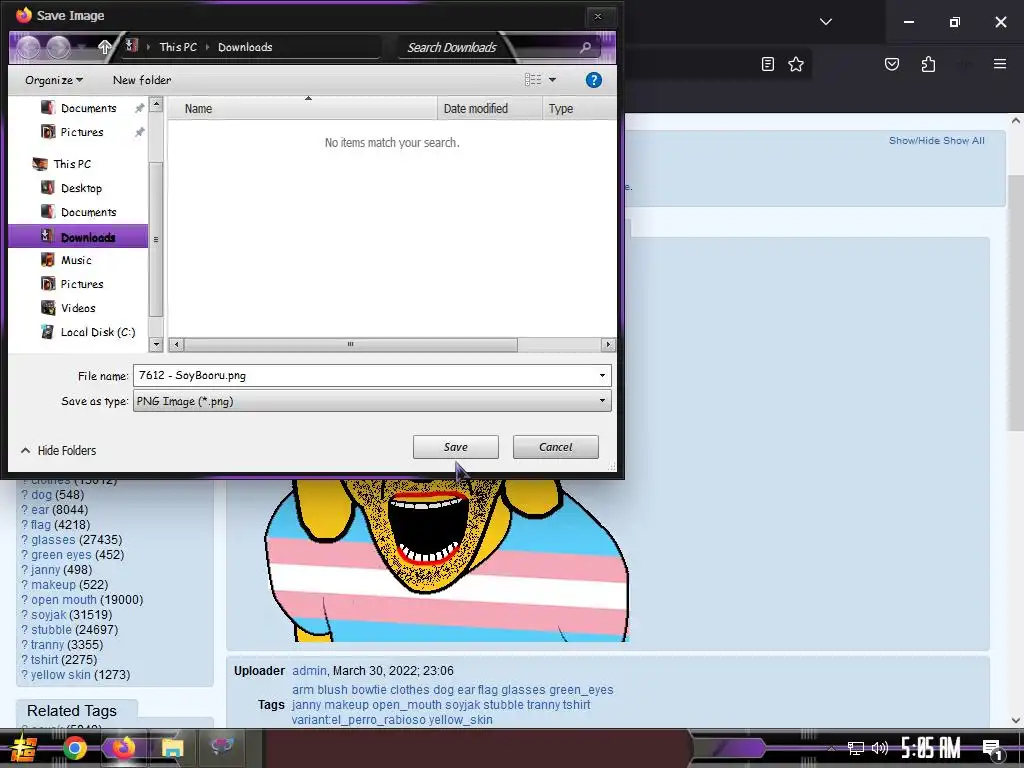The image size is (1024, 768).
Task: Open the fifth taskbar app icon
Action: [222, 746]
